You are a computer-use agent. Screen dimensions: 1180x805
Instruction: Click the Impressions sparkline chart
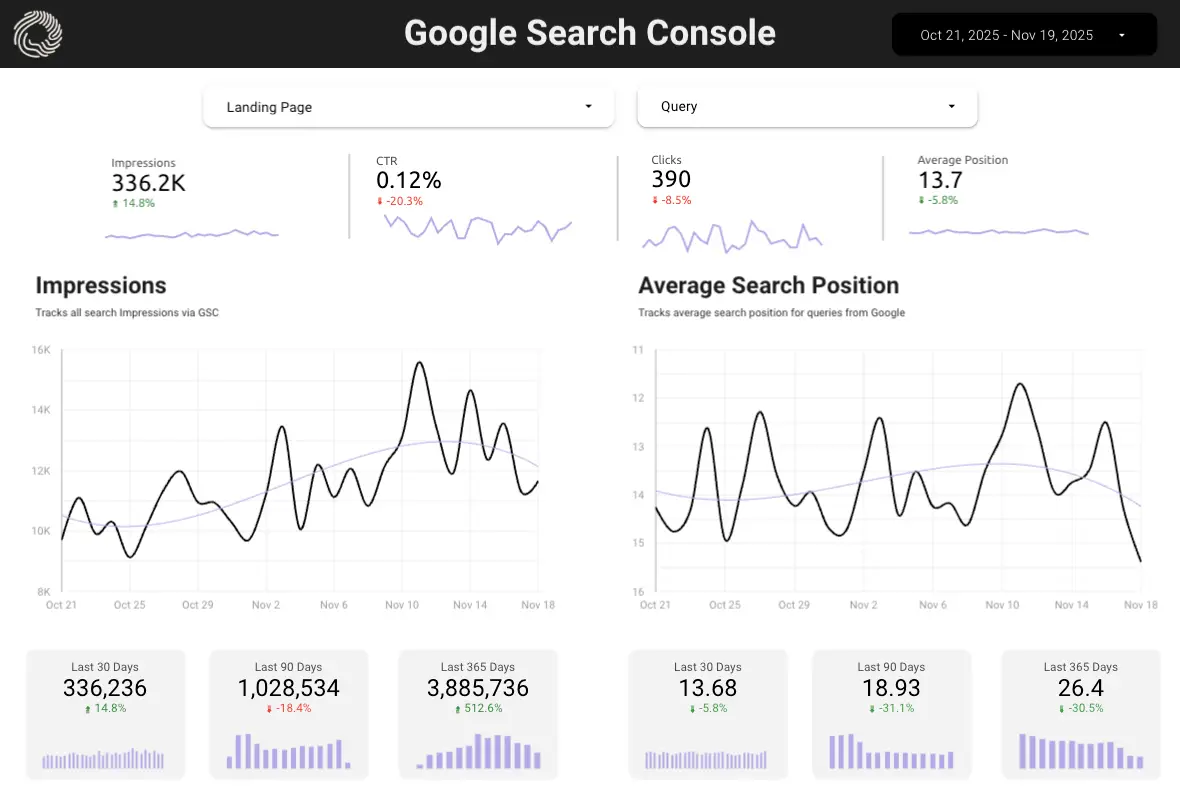tap(192, 234)
